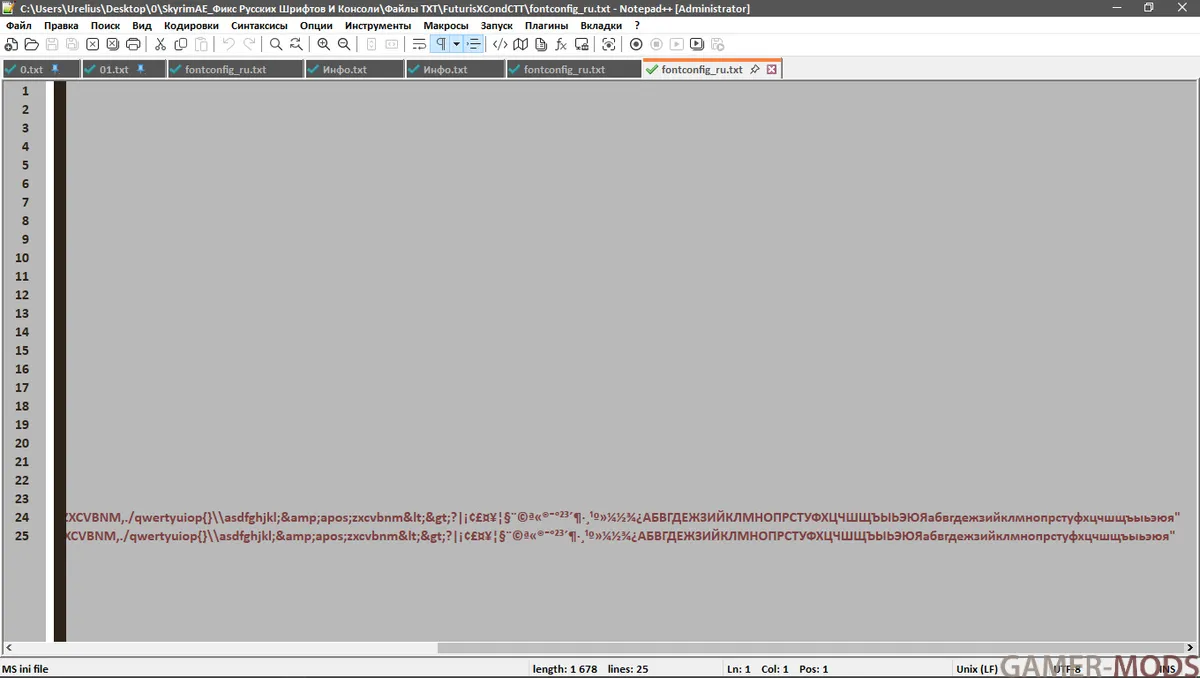
Task: Click the New file toolbar icon
Action: coord(11,44)
